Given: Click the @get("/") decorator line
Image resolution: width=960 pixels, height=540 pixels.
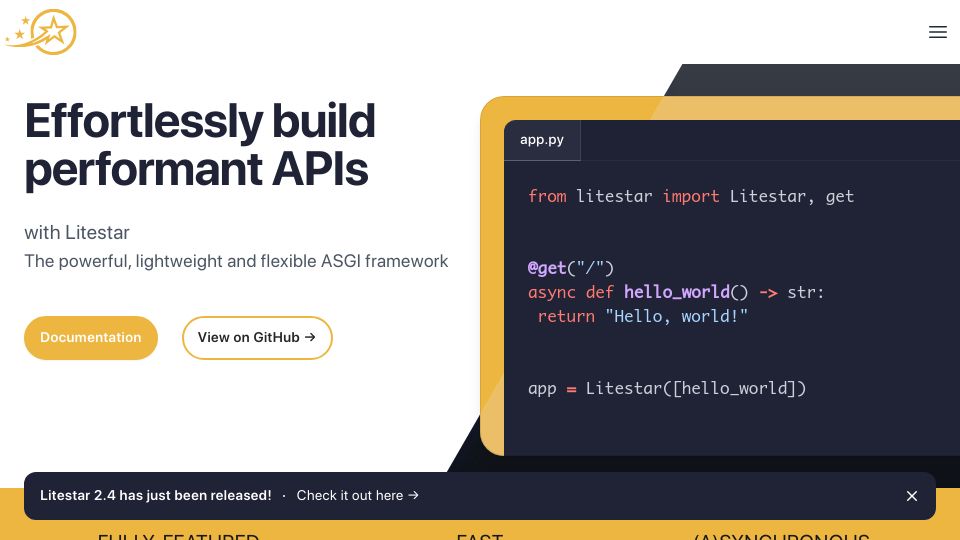Looking at the screenshot, I should 571,268.
